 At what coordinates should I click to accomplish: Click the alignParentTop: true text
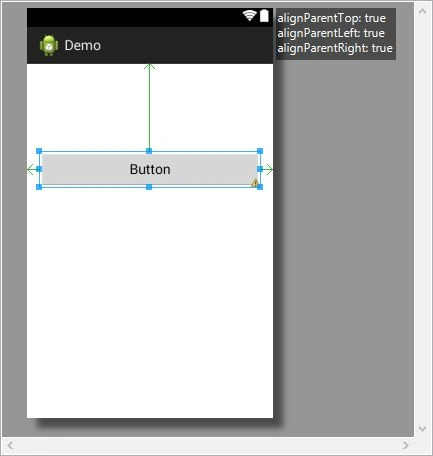coord(331,18)
